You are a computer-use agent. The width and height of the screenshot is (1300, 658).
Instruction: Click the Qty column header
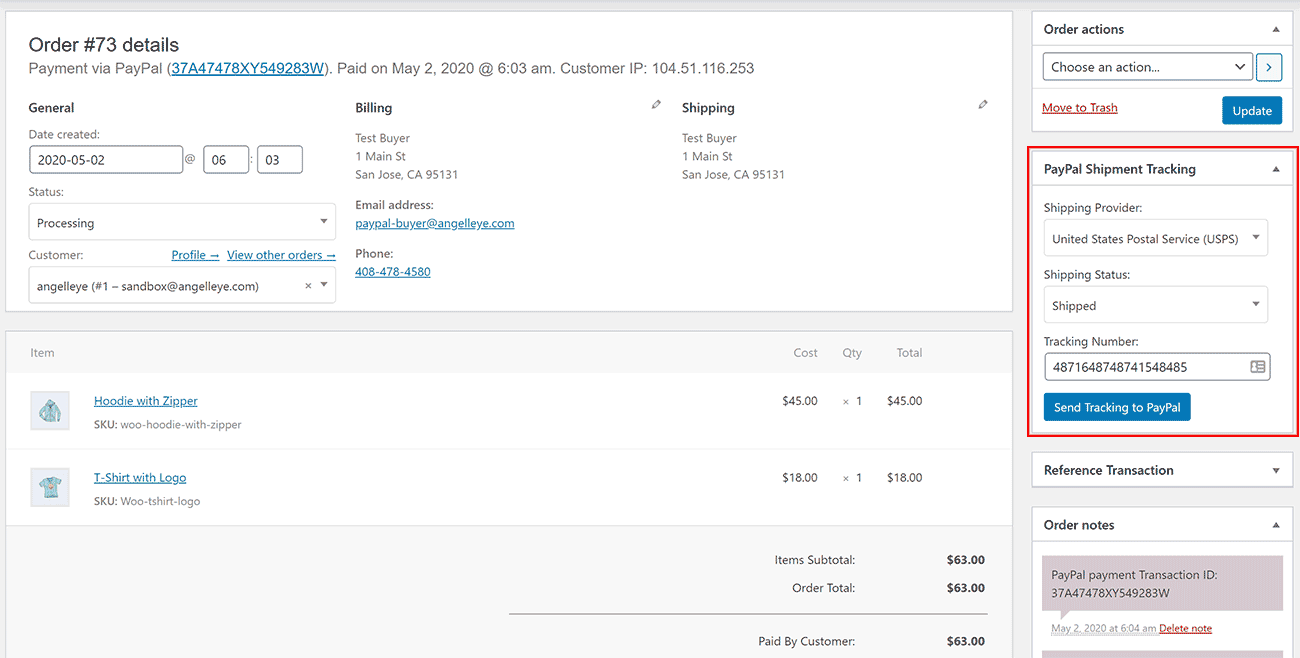(x=852, y=353)
